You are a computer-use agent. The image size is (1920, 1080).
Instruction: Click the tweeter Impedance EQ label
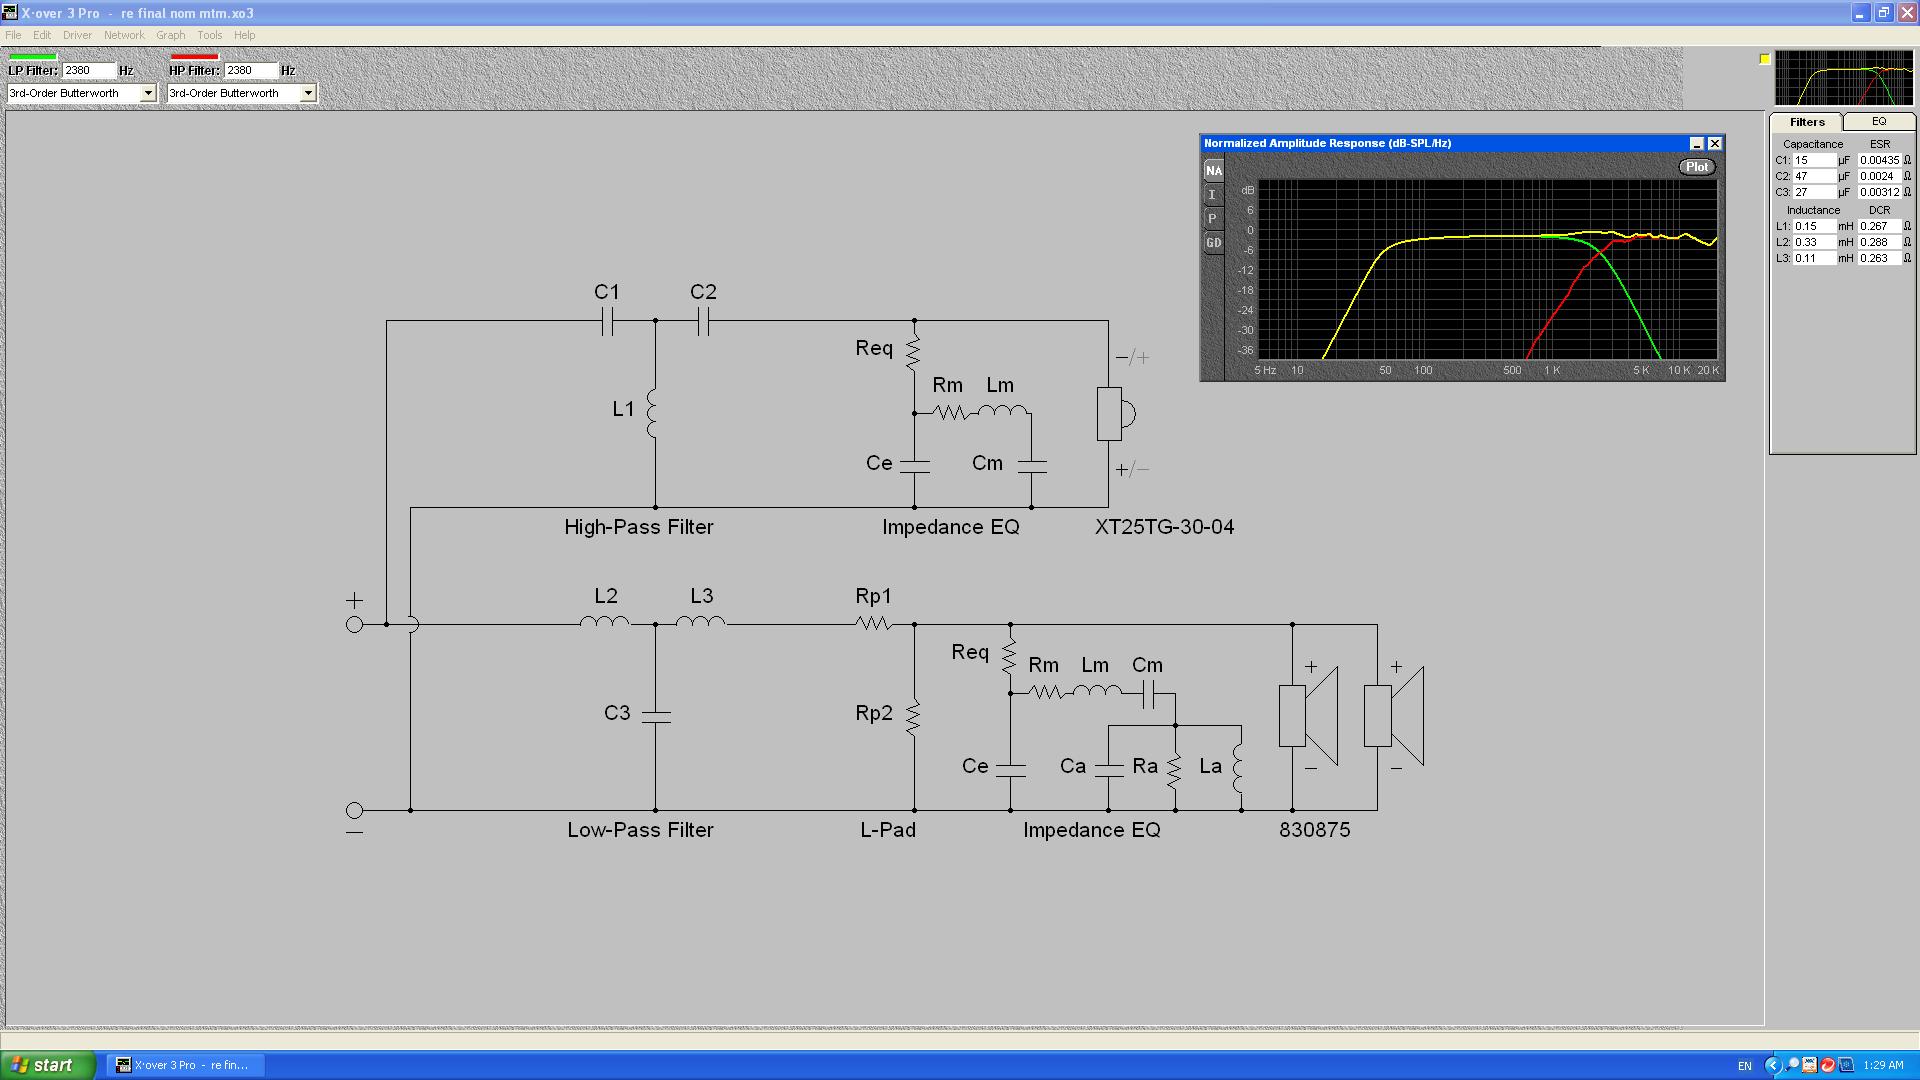(951, 527)
